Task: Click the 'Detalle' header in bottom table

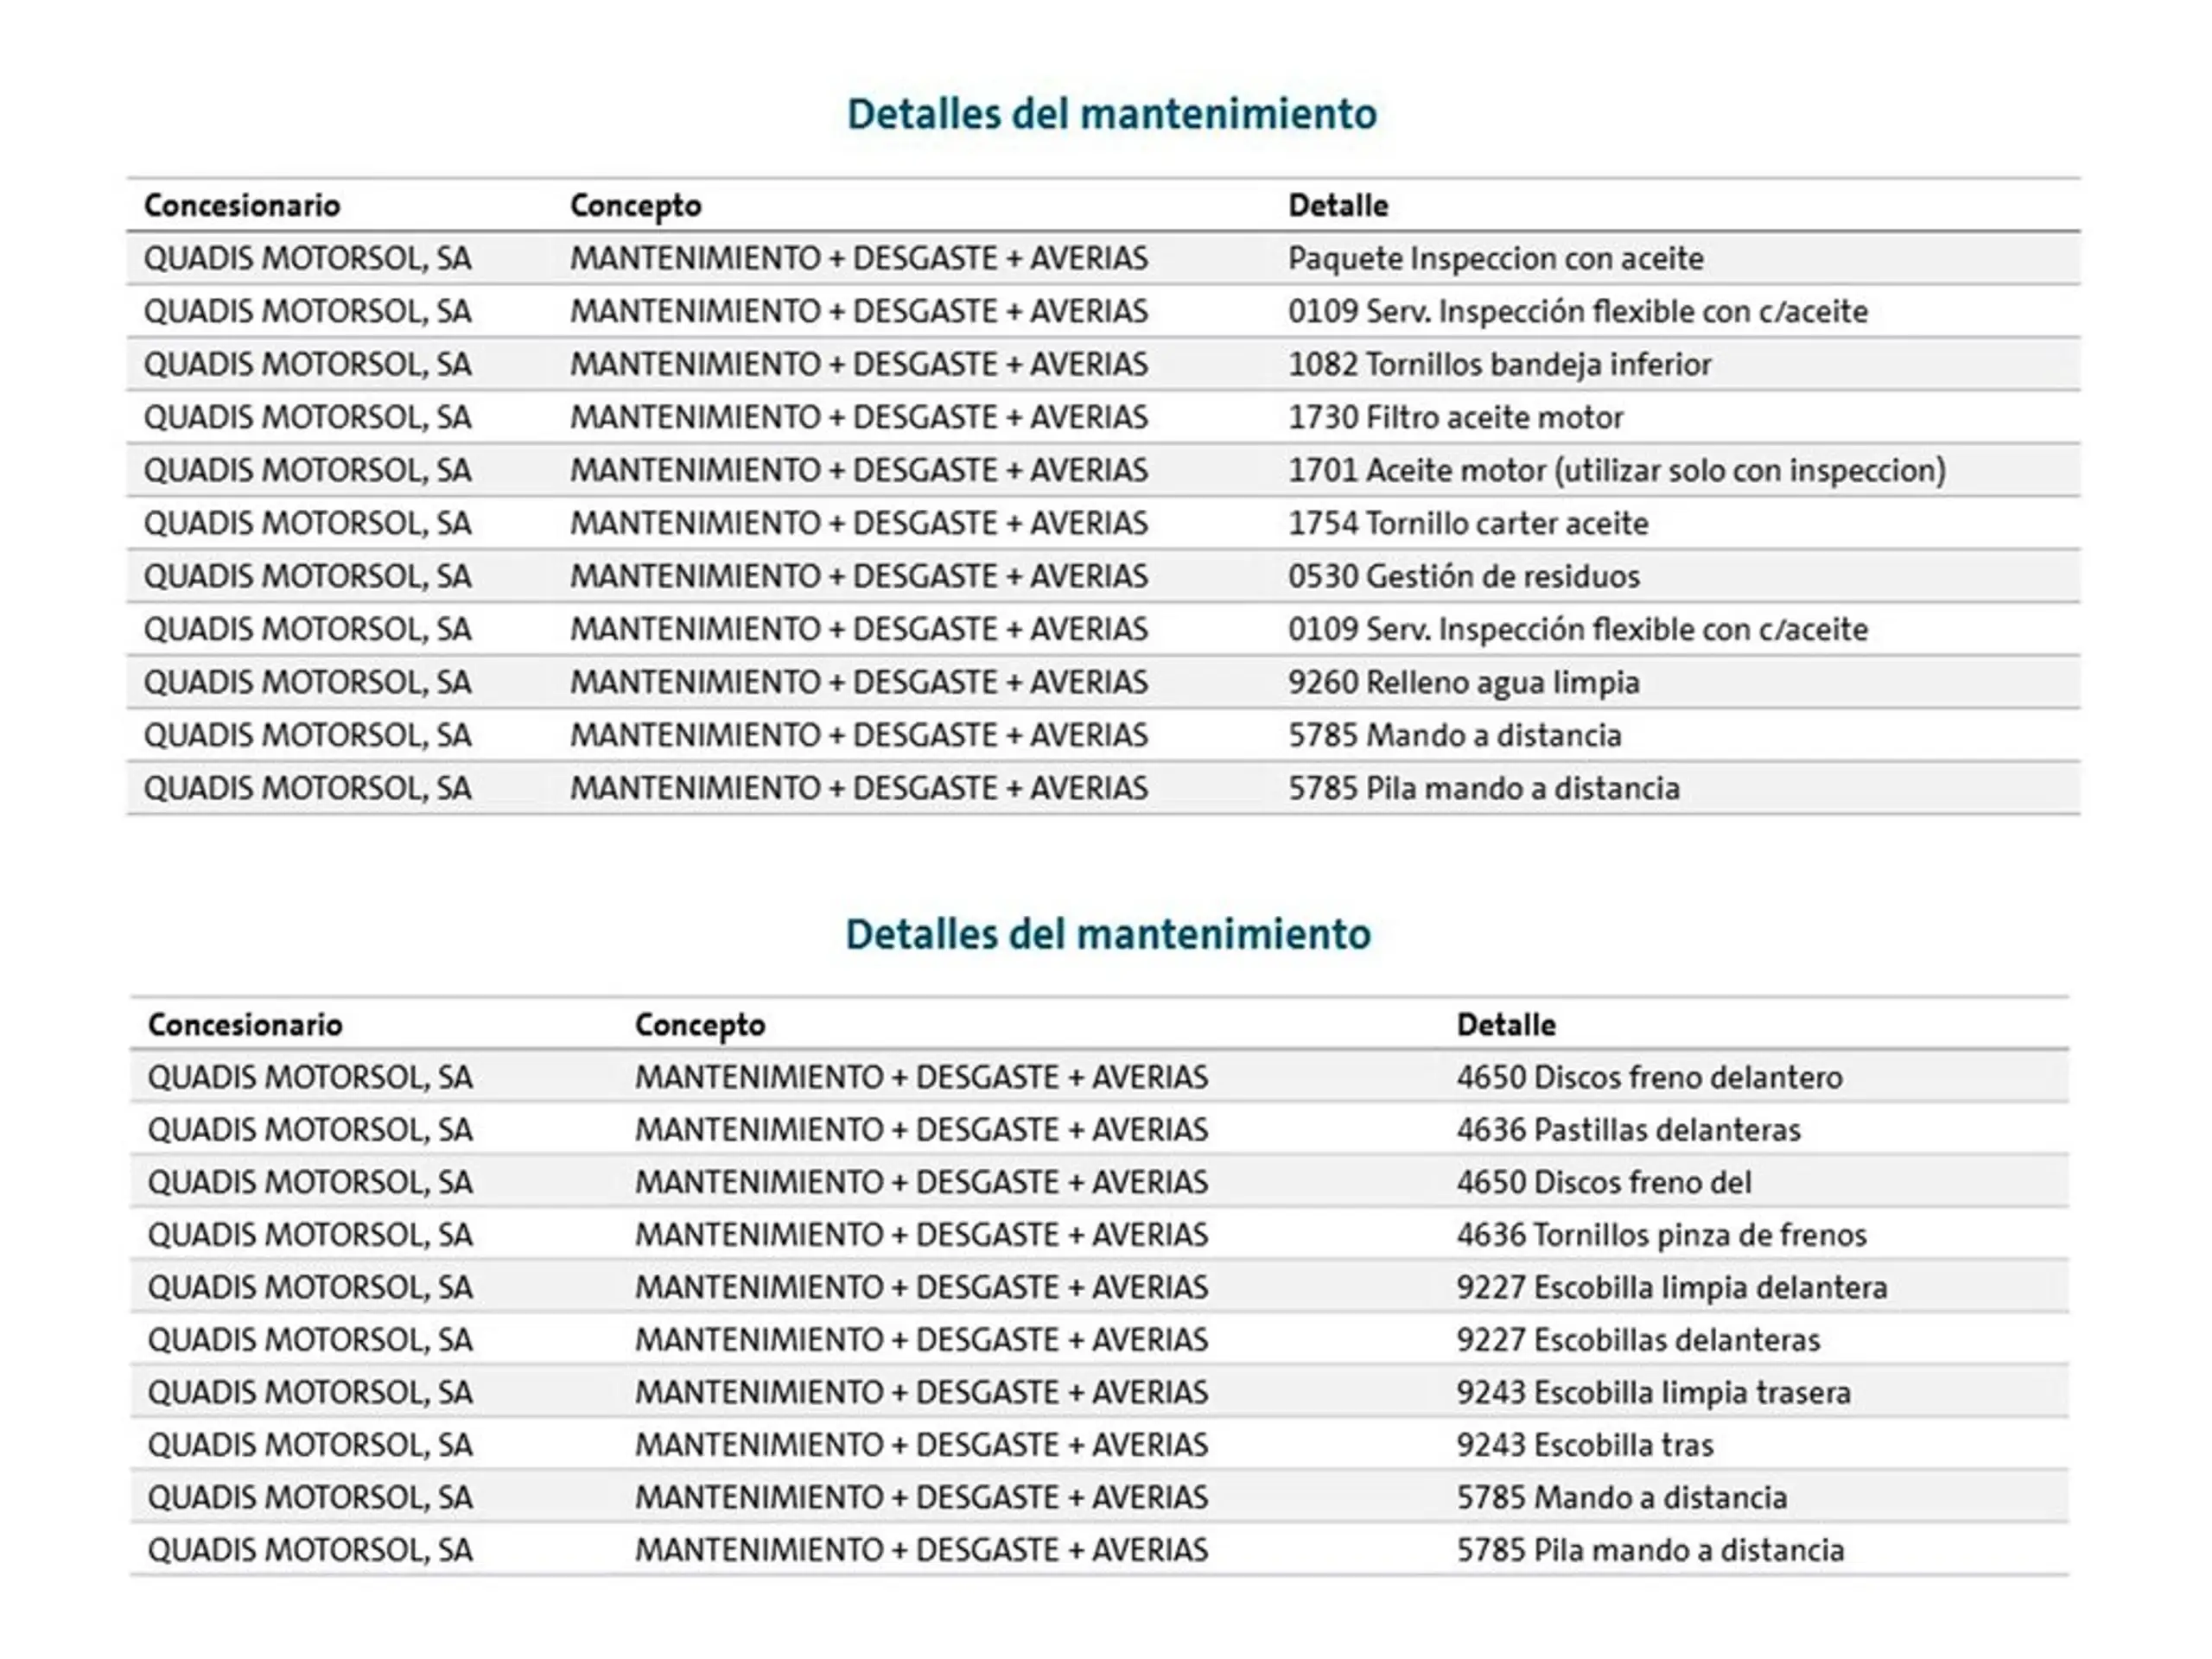Action: coord(1506,1024)
